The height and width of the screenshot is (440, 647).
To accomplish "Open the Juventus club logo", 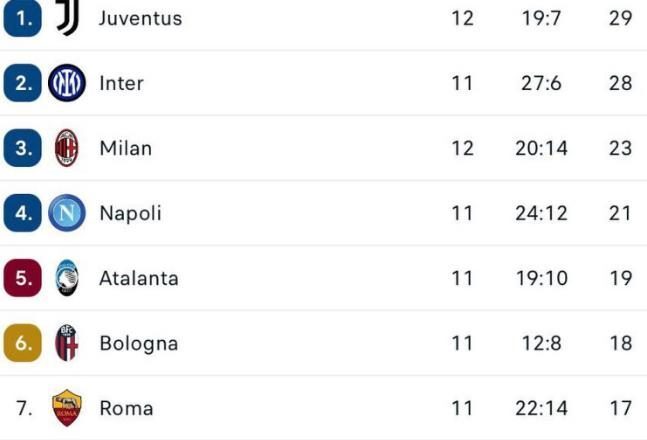I will (x=67, y=17).
